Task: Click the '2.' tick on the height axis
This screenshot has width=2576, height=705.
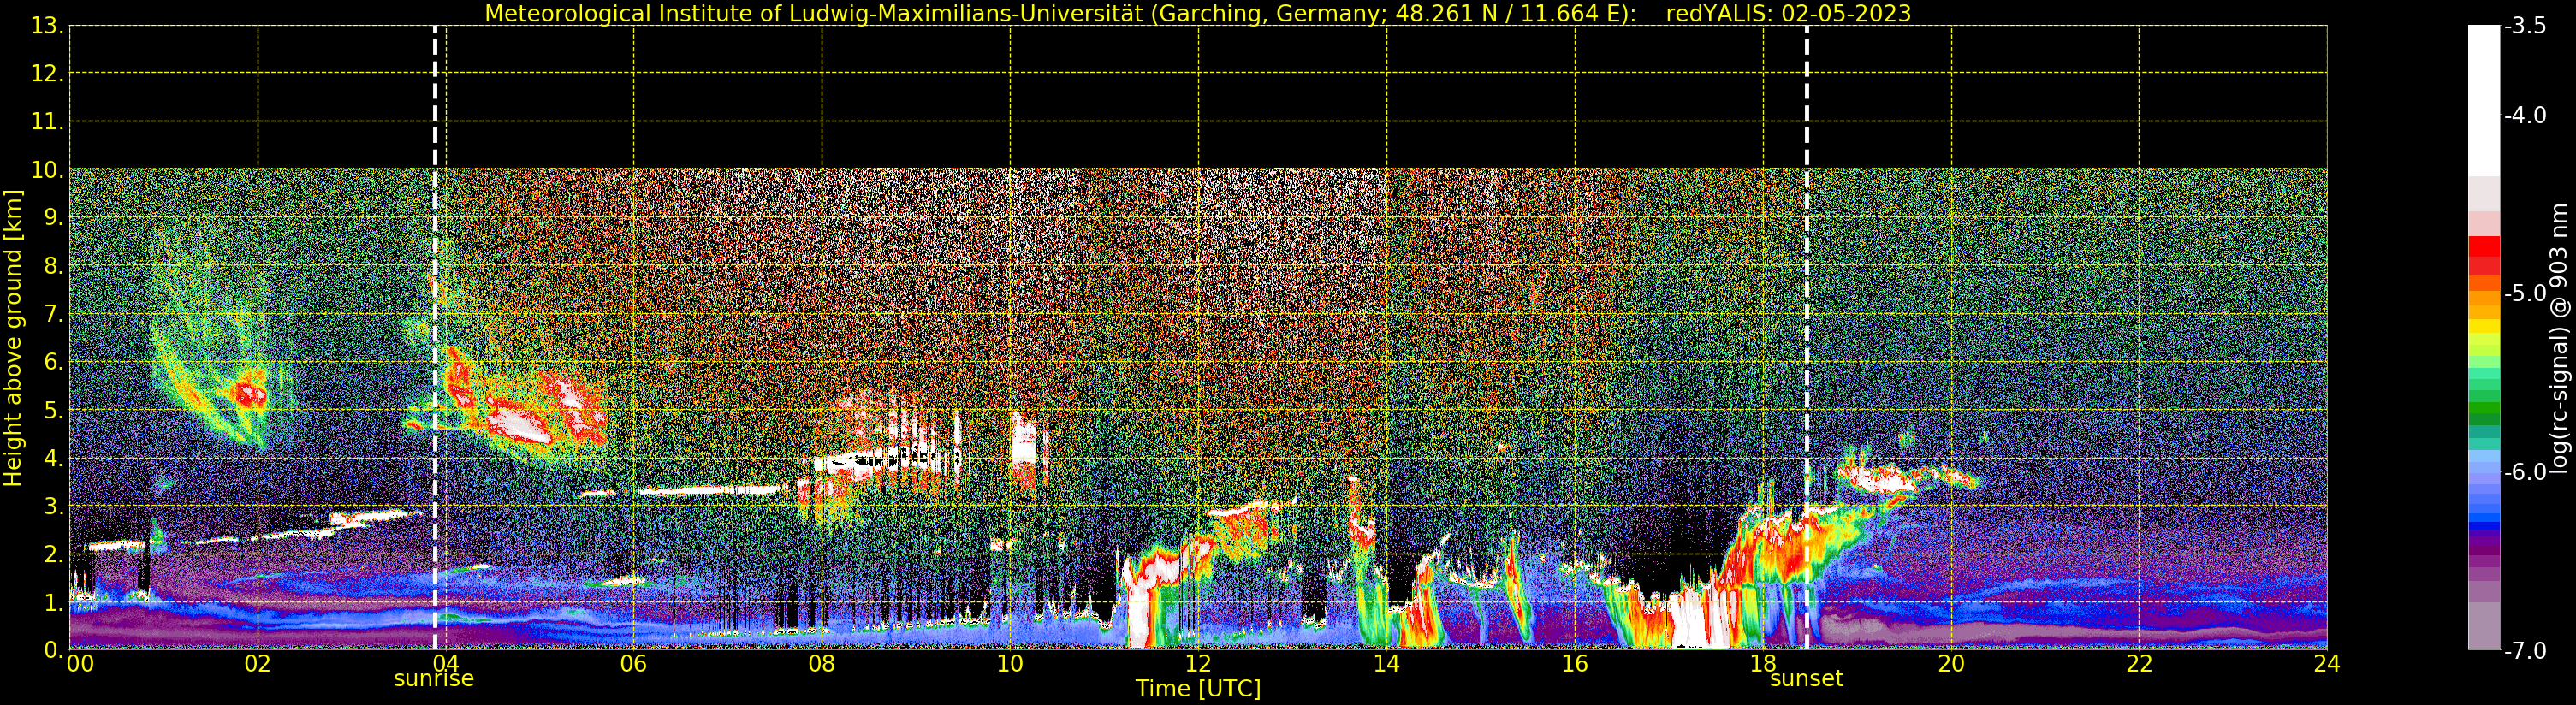Action: (x=54, y=554)
